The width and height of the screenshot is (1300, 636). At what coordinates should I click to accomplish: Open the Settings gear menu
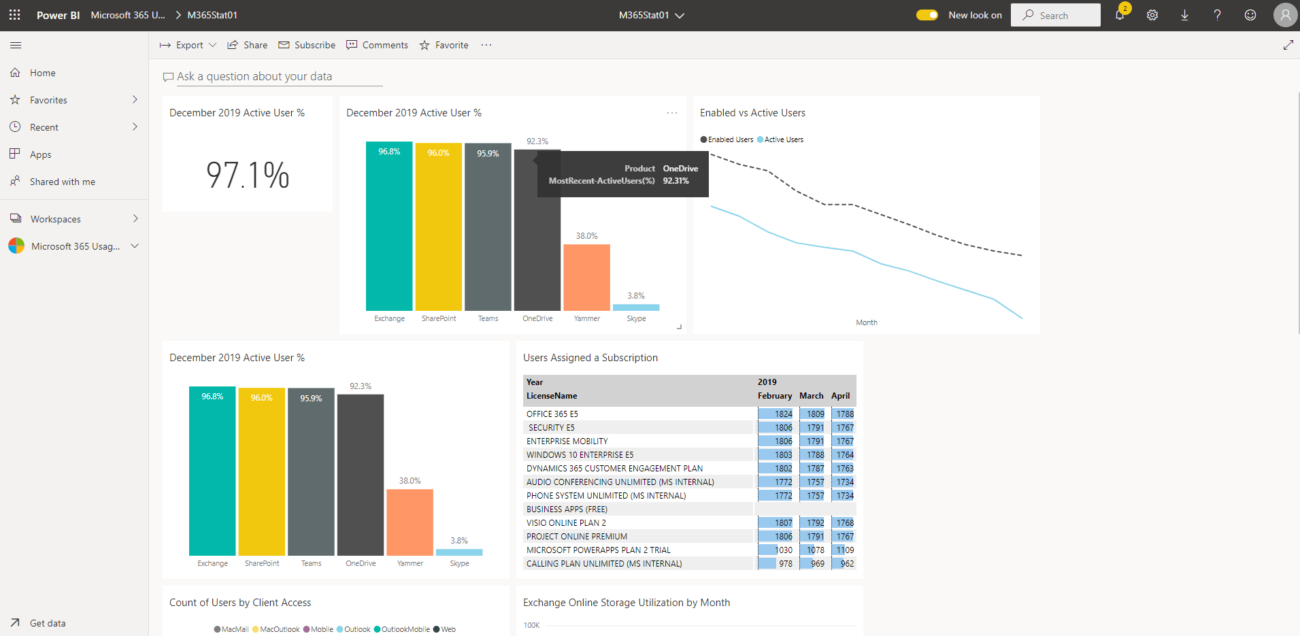point(1153,15)
